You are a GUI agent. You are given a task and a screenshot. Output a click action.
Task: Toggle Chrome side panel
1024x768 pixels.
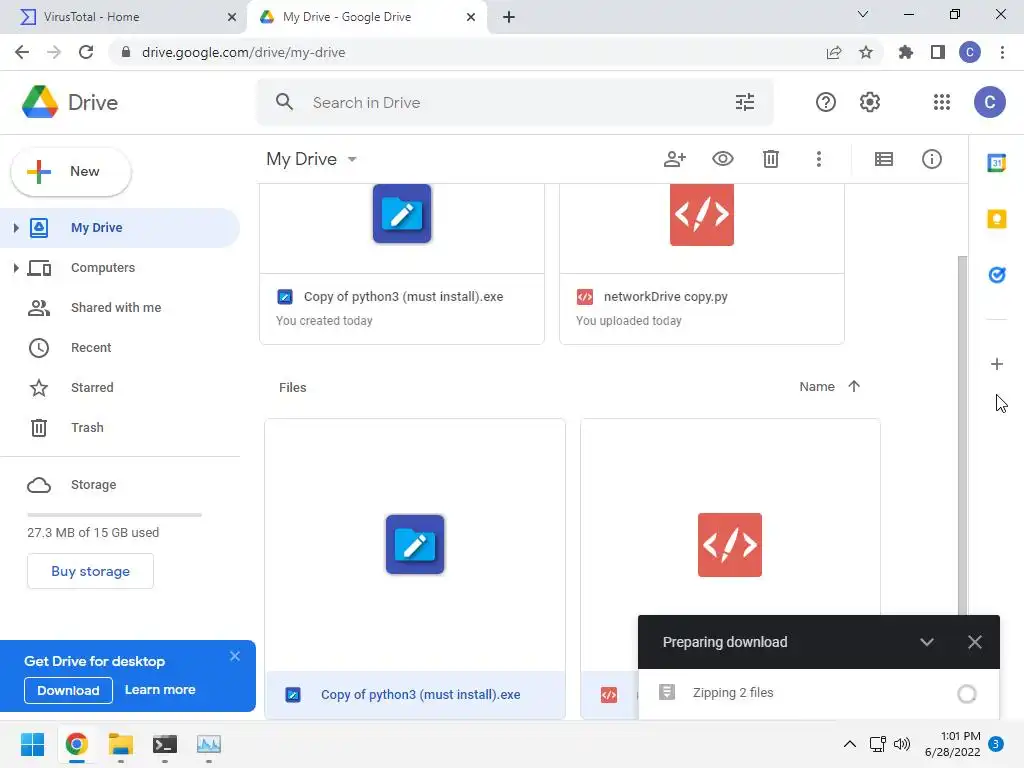coord(938,52)
